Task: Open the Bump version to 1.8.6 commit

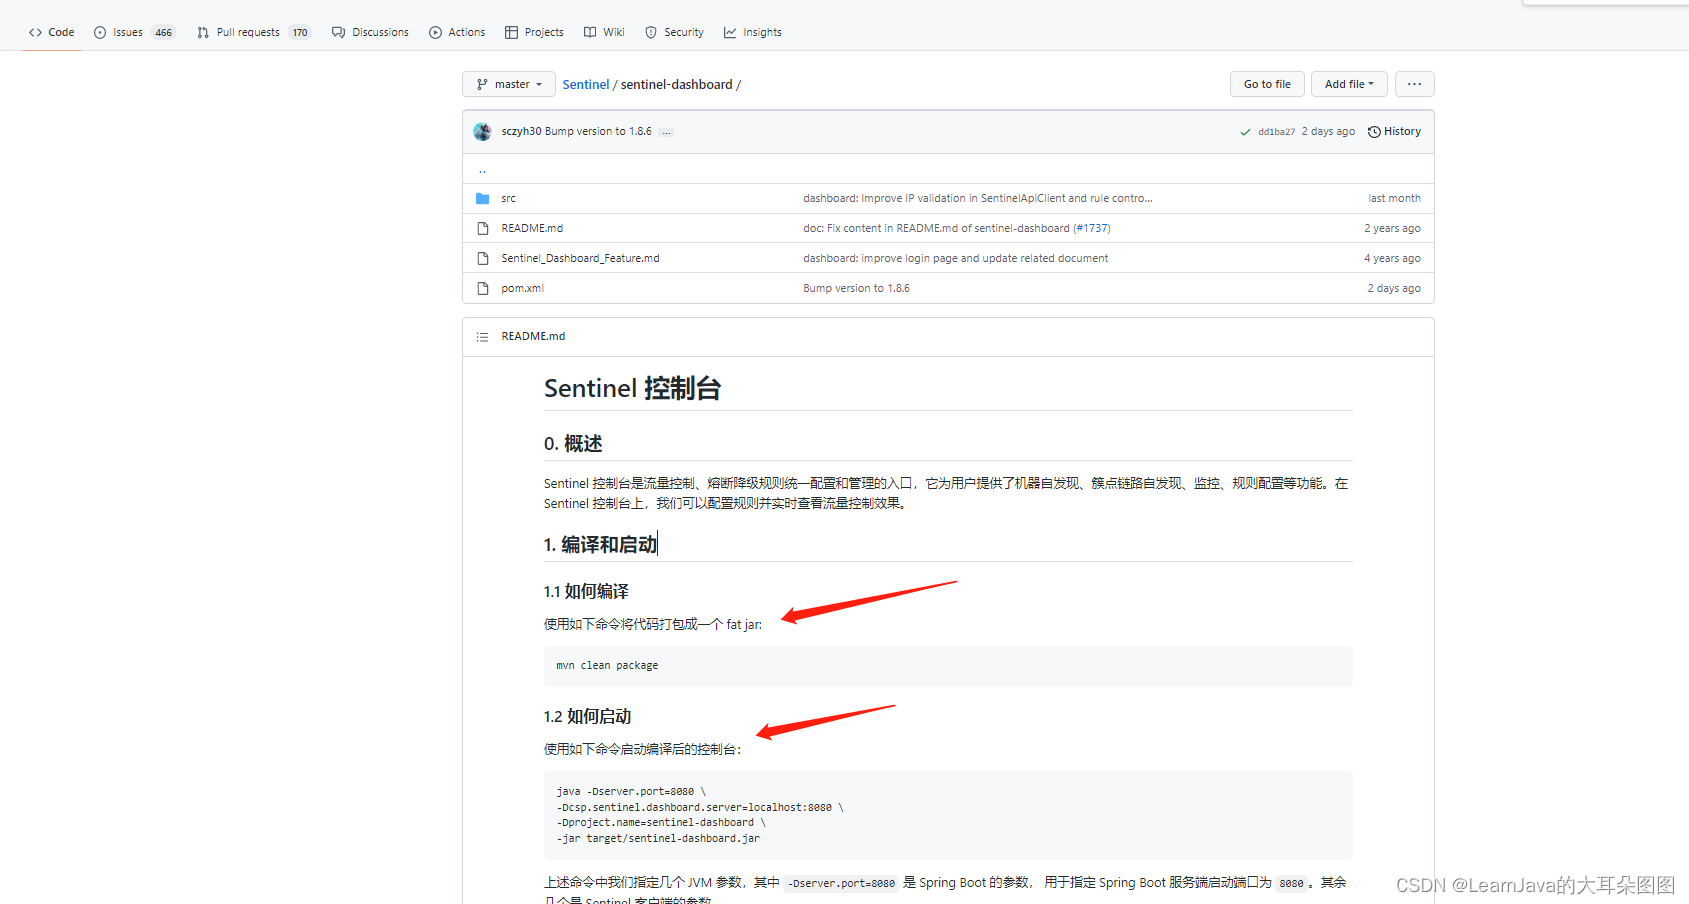Action: (598, 131)
